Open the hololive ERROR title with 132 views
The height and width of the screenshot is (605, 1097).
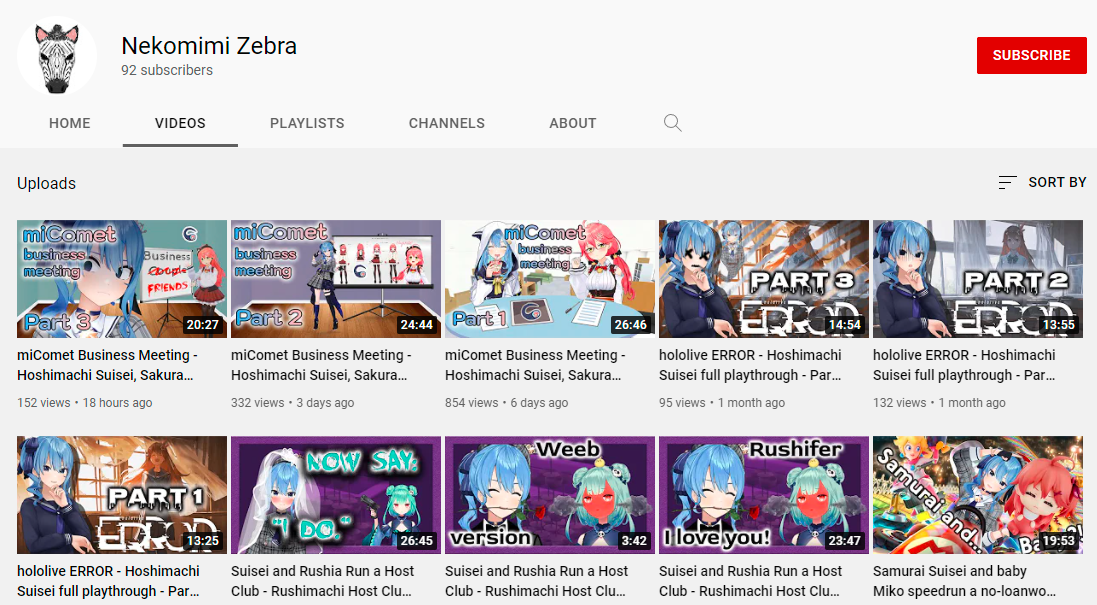click(965, 365)
